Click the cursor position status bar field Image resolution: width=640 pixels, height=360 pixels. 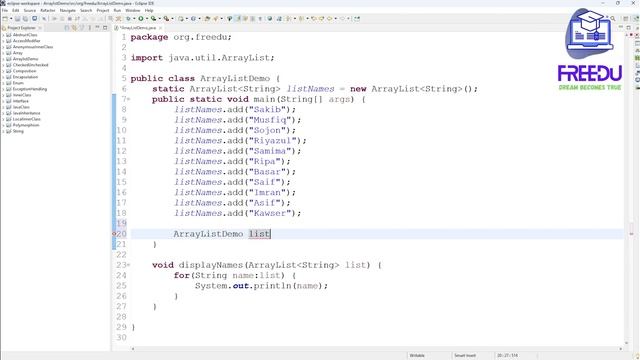pyautogui.click(x=507, y=356)
